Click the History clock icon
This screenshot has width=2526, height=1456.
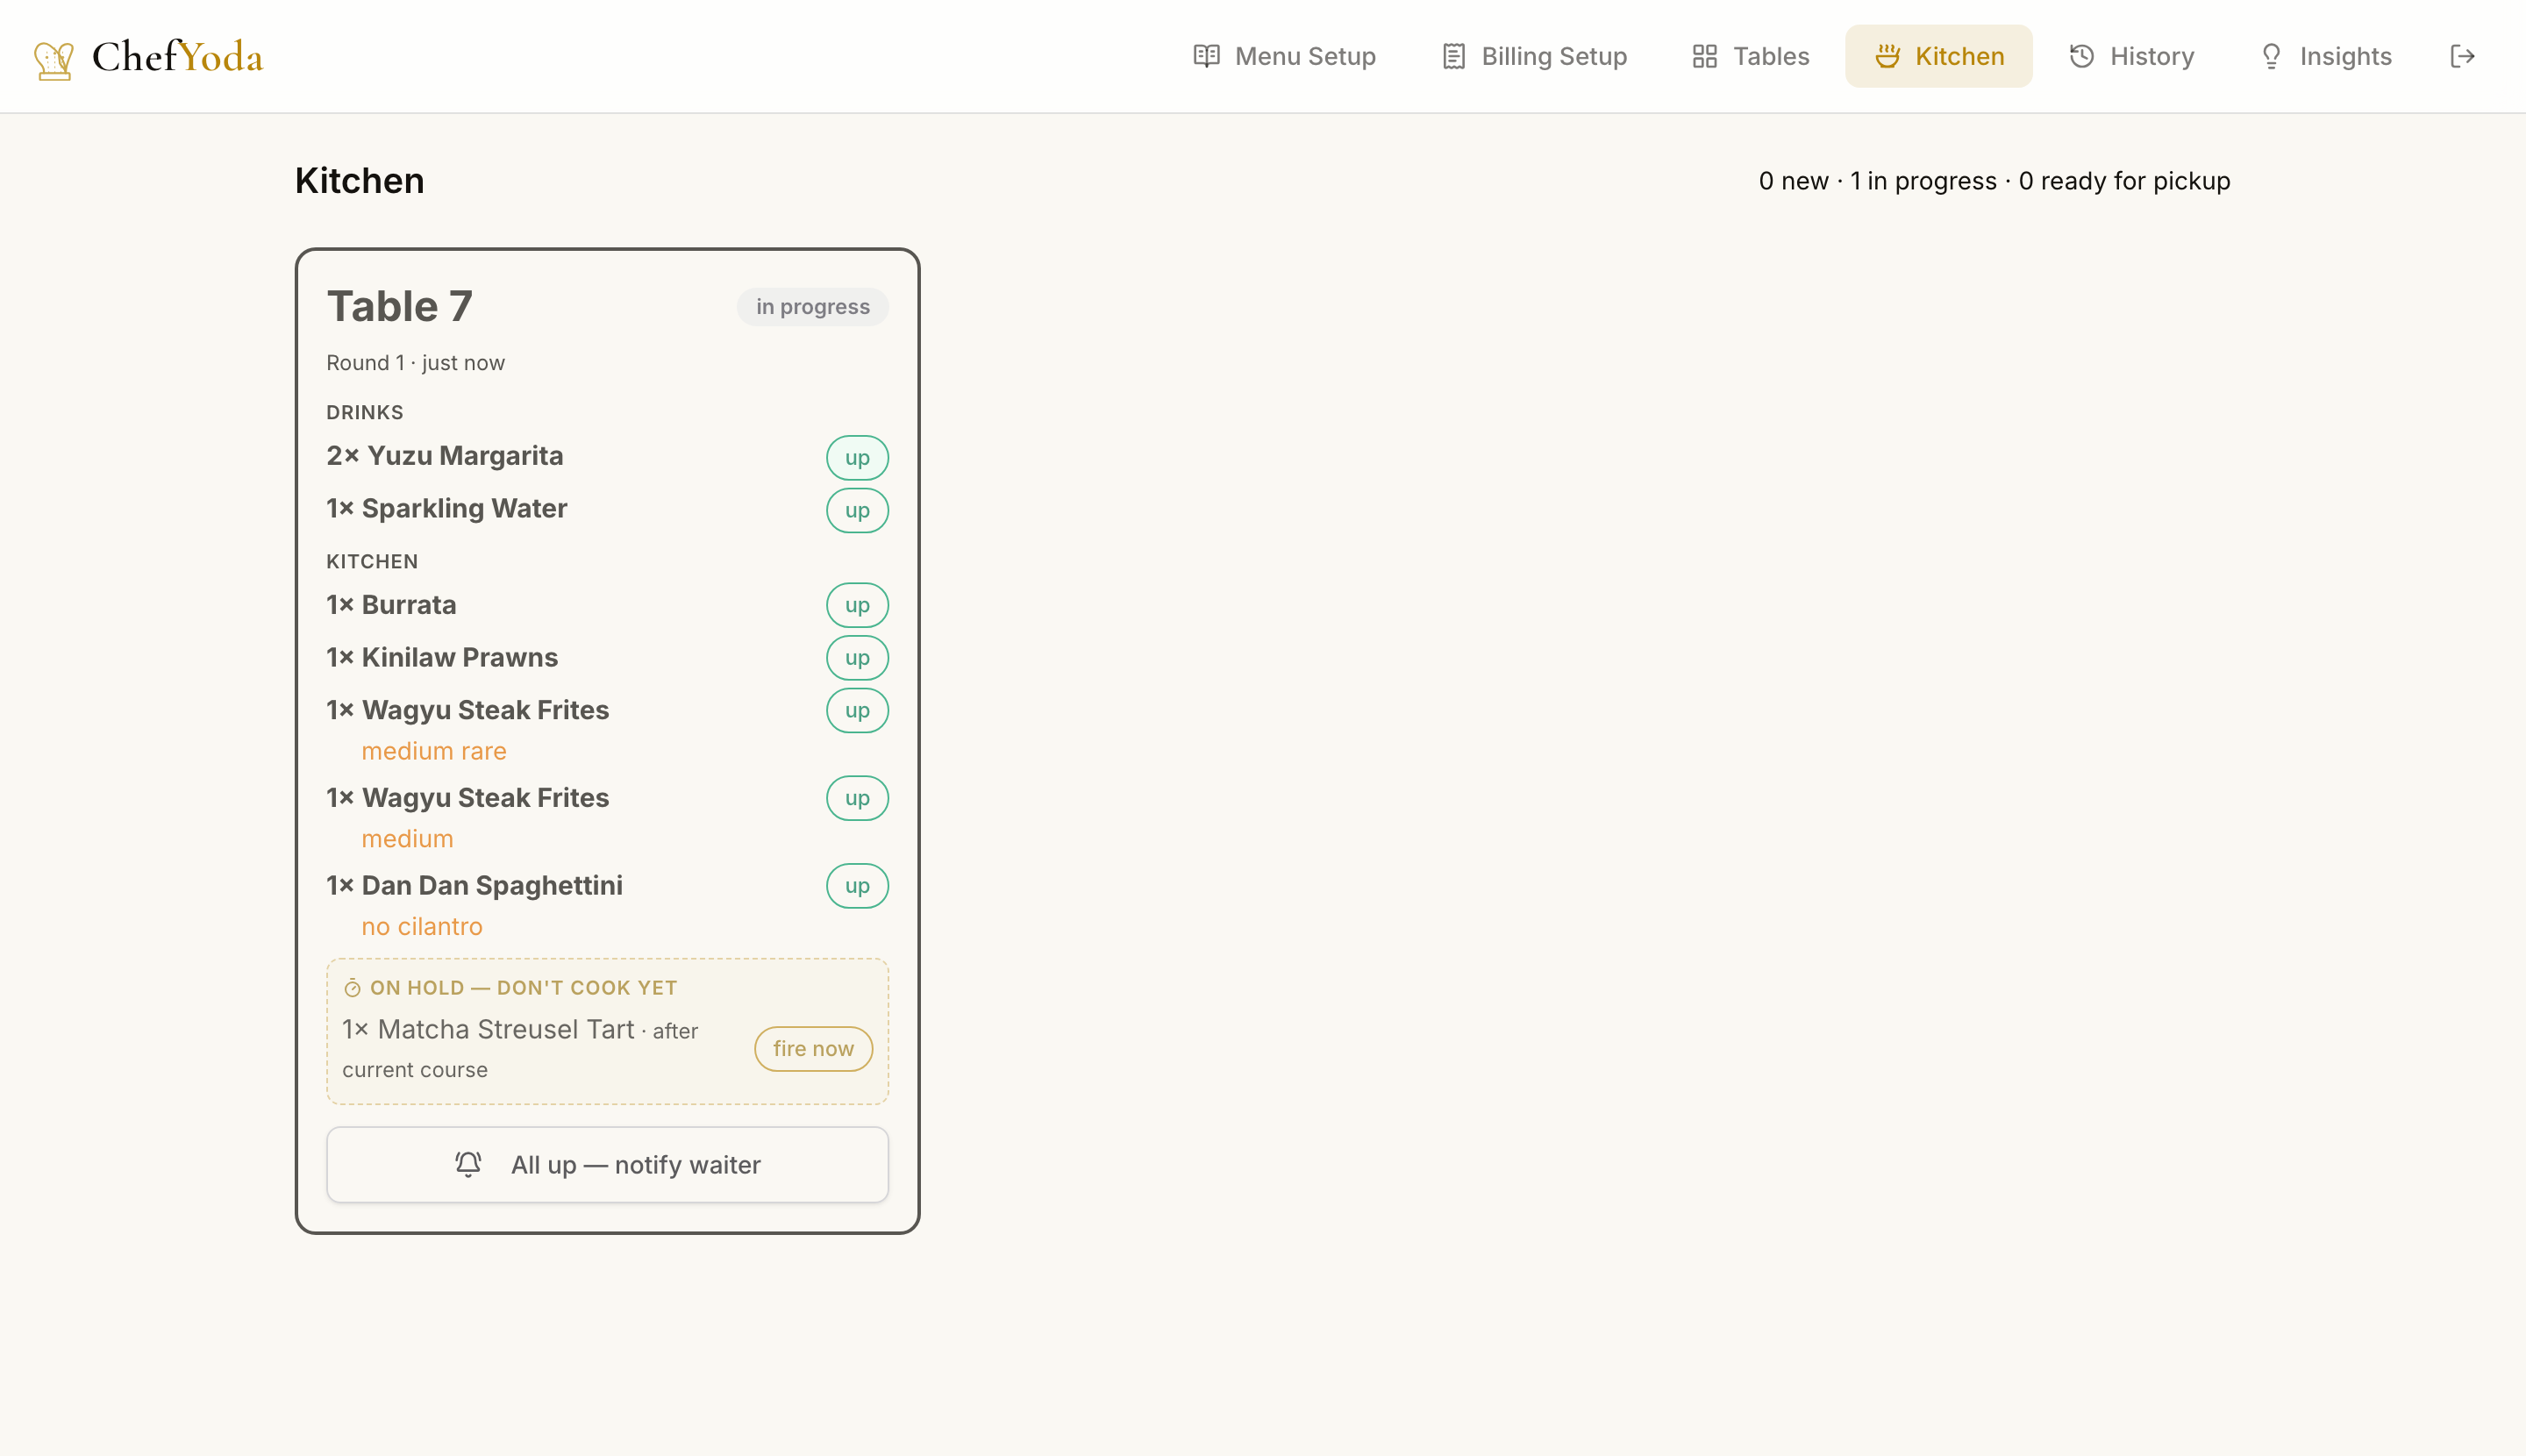point(2082,56)
